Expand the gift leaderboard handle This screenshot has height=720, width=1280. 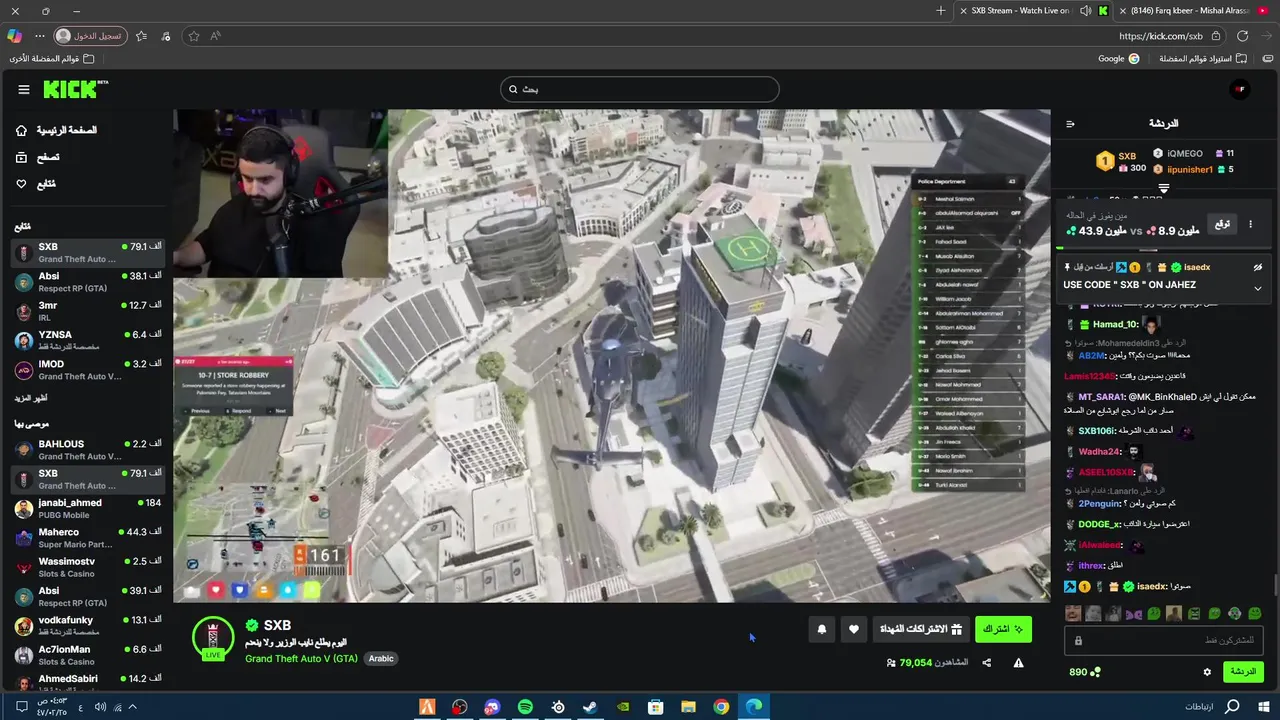click(1163, 188)
